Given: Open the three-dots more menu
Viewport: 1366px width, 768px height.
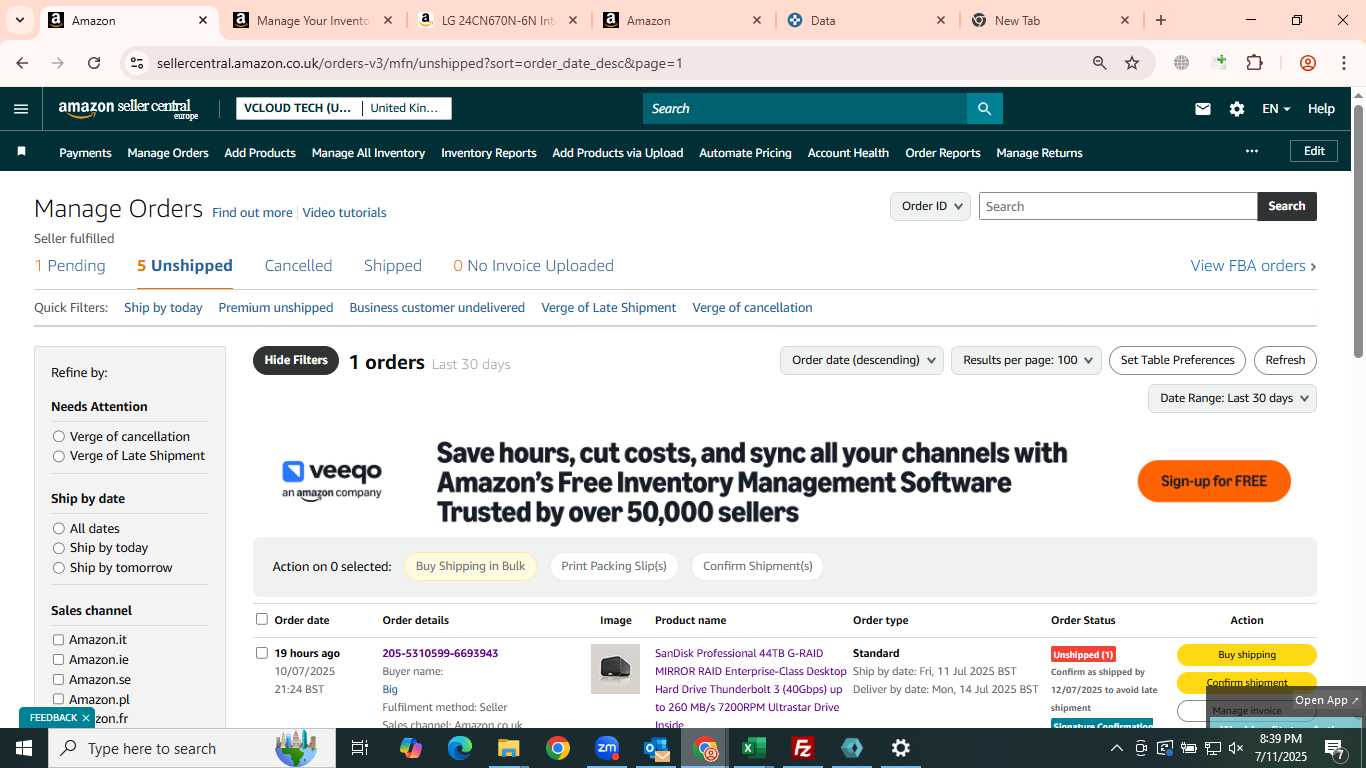Looking at the screenshot, I should point(1251,151).
